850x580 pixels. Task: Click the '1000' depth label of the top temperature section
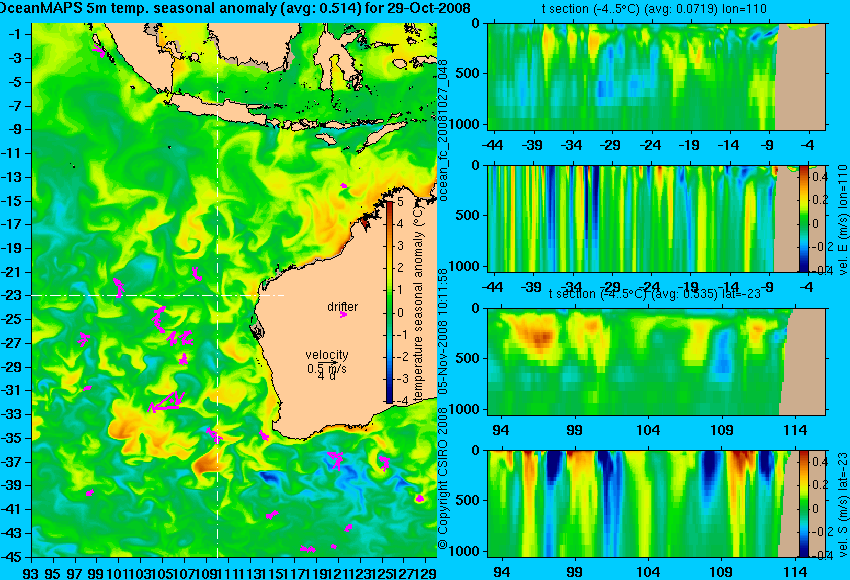(x=466, y=124)
